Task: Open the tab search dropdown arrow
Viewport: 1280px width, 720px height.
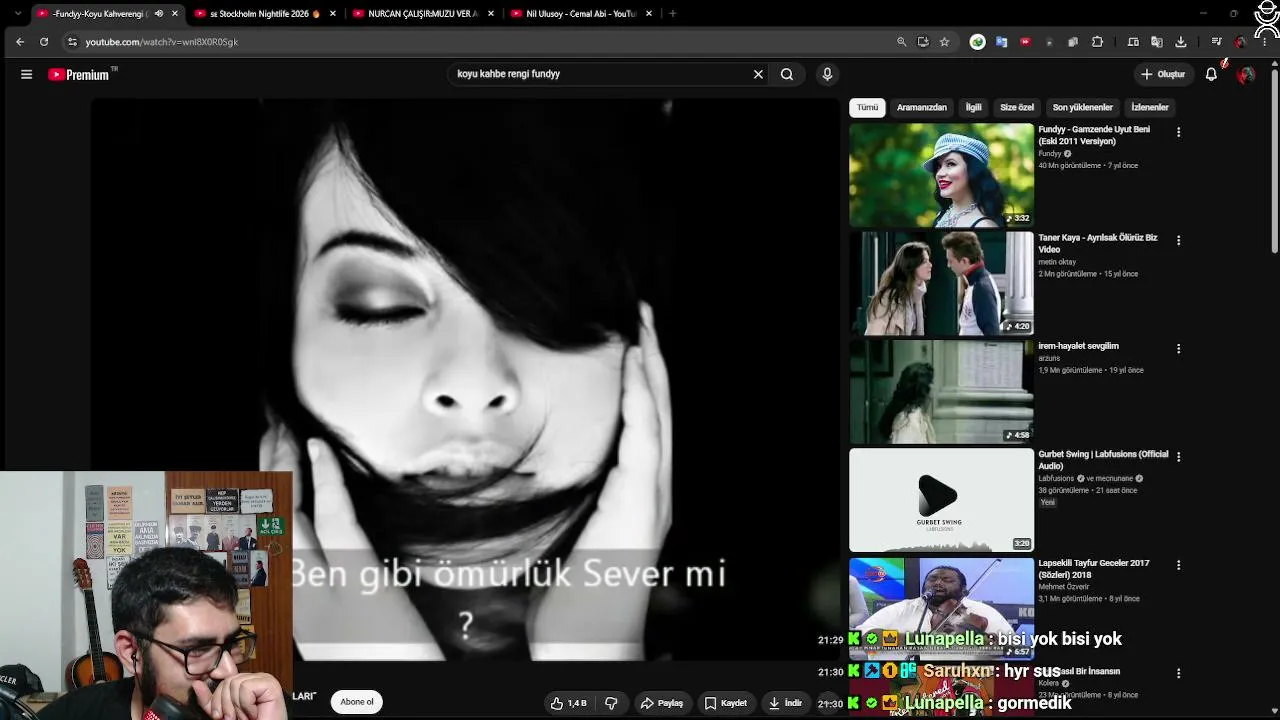Action: point(17,14)
